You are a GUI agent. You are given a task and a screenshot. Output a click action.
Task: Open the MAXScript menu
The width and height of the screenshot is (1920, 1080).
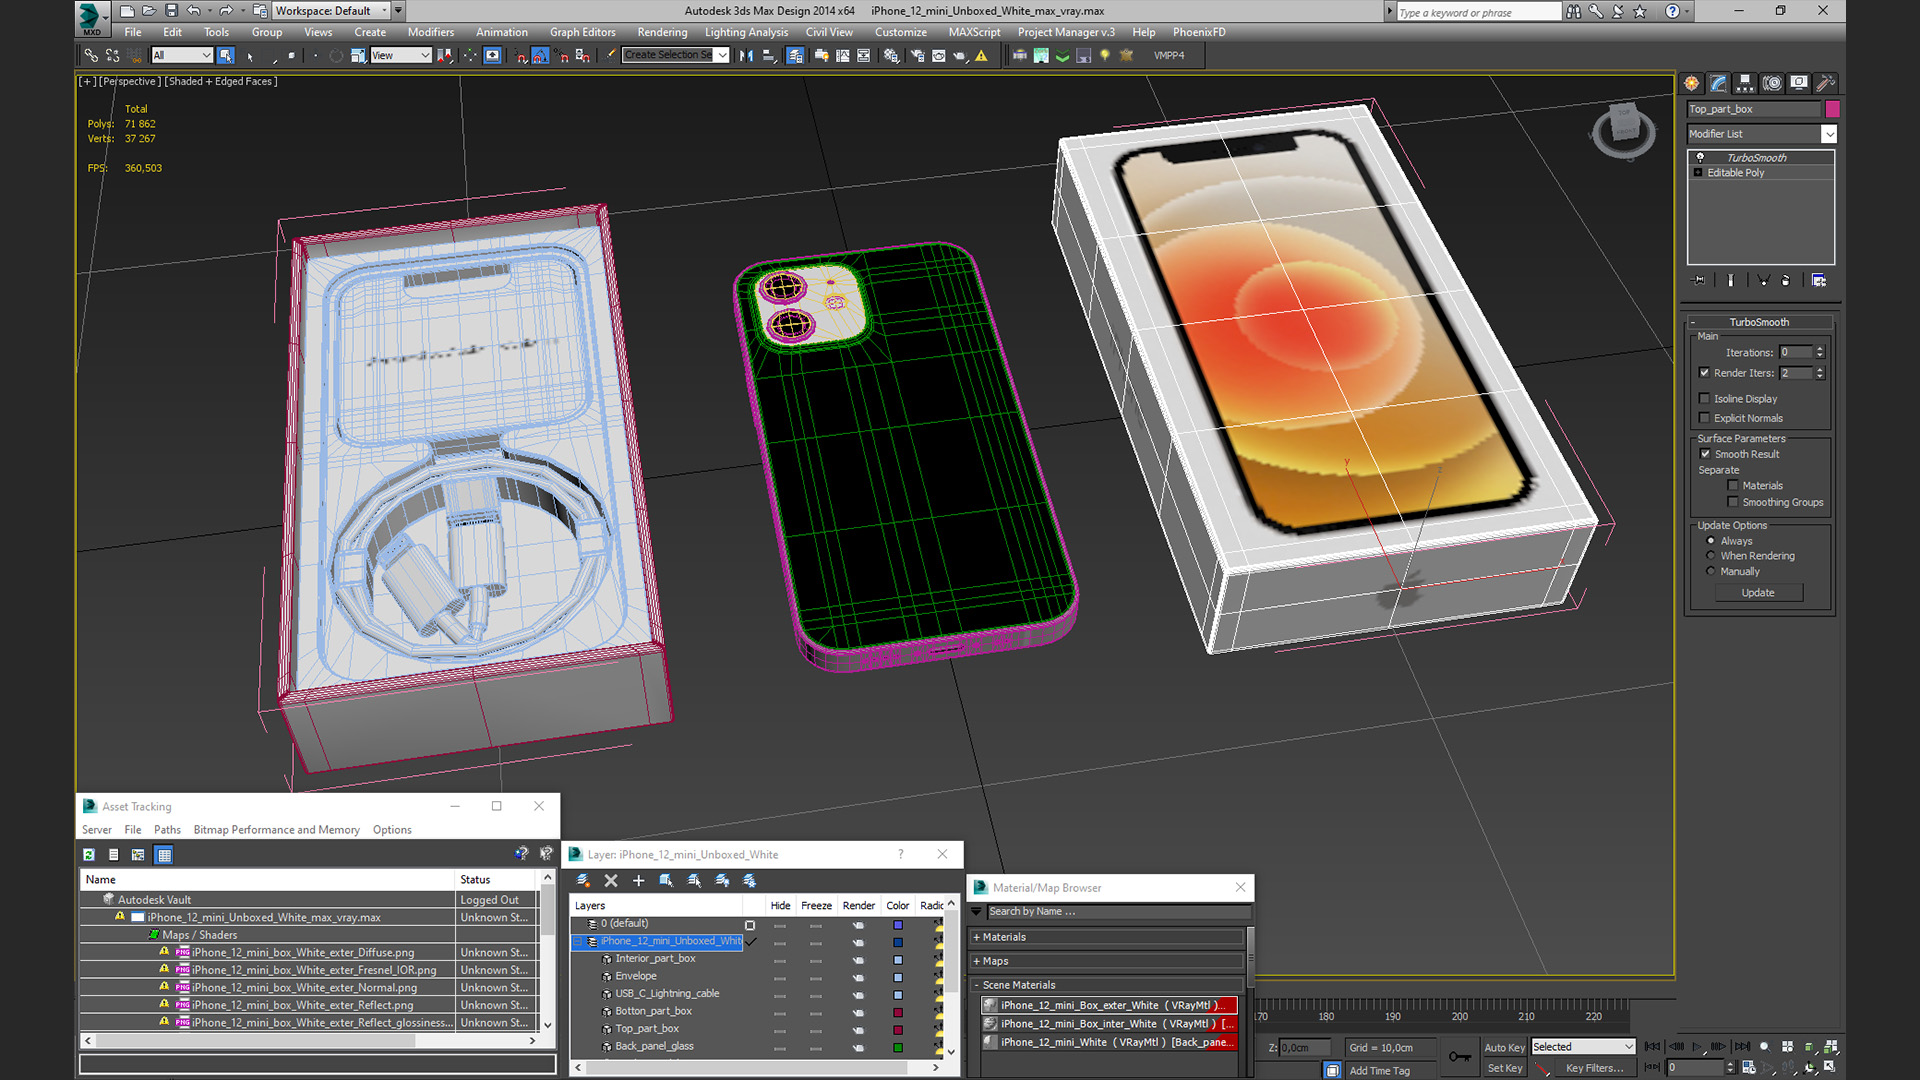[974, 32]
